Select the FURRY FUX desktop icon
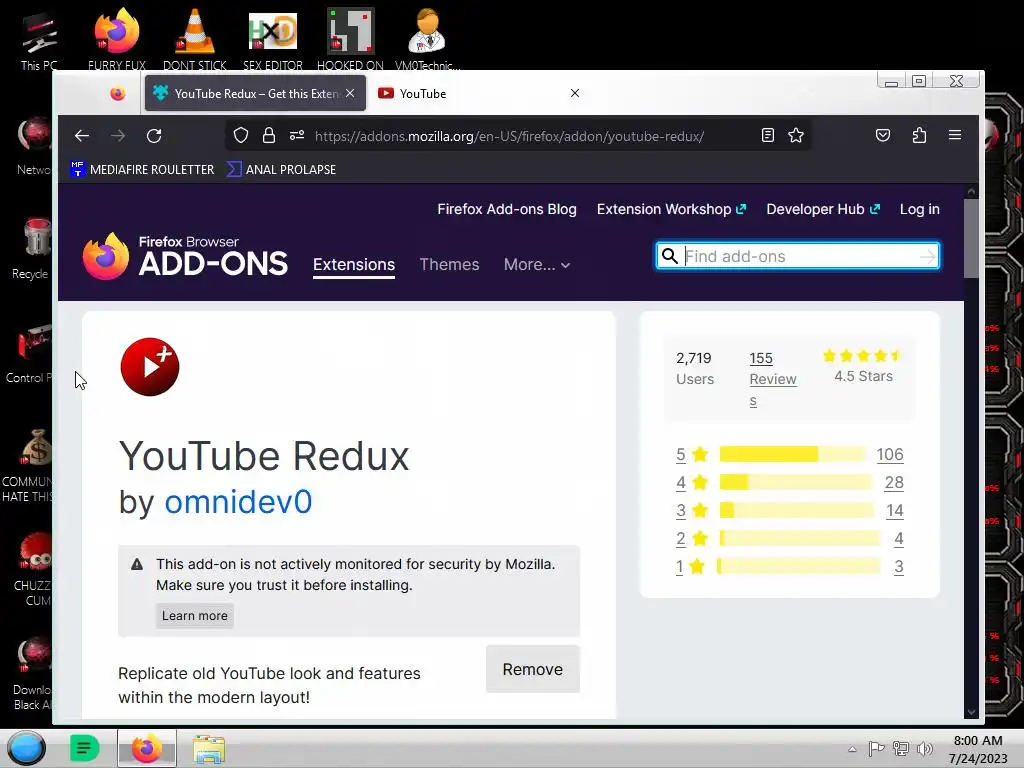Viewport: 1024px width, 768px height. point(117,39)
